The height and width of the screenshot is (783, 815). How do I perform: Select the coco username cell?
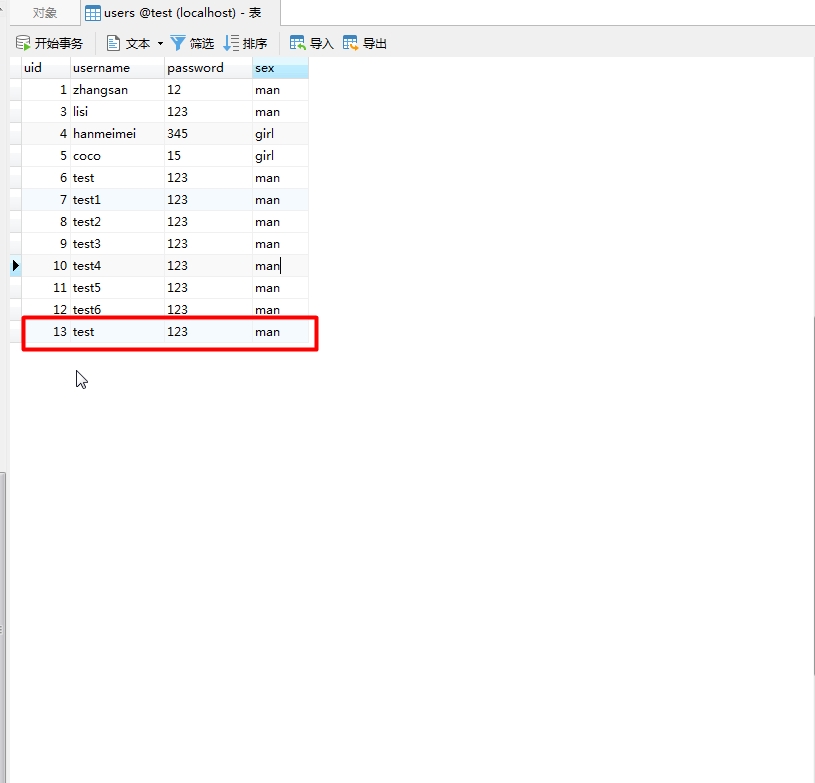pyautogui.click(x=117, y=156)
